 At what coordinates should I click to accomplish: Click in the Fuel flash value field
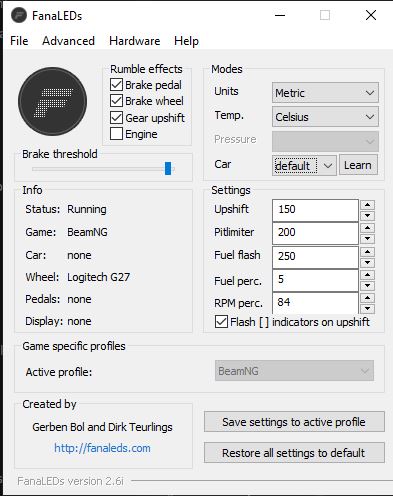315,257
